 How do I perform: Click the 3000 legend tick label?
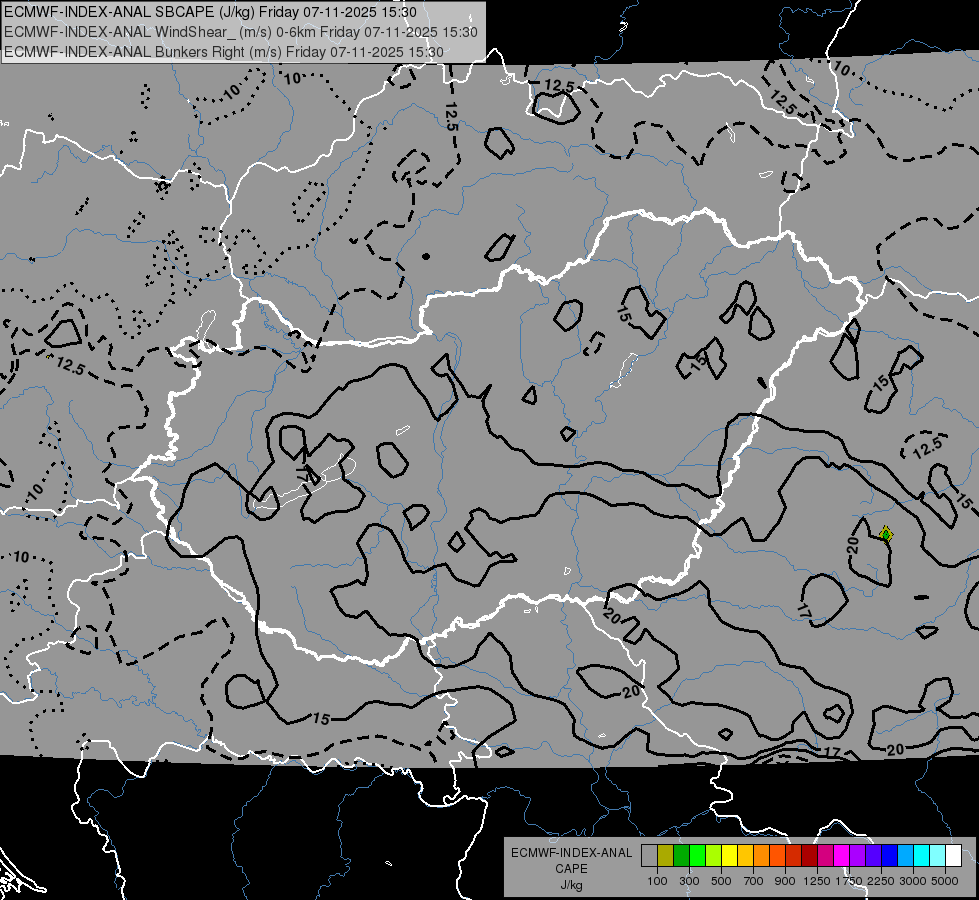[x=913, y=881]
